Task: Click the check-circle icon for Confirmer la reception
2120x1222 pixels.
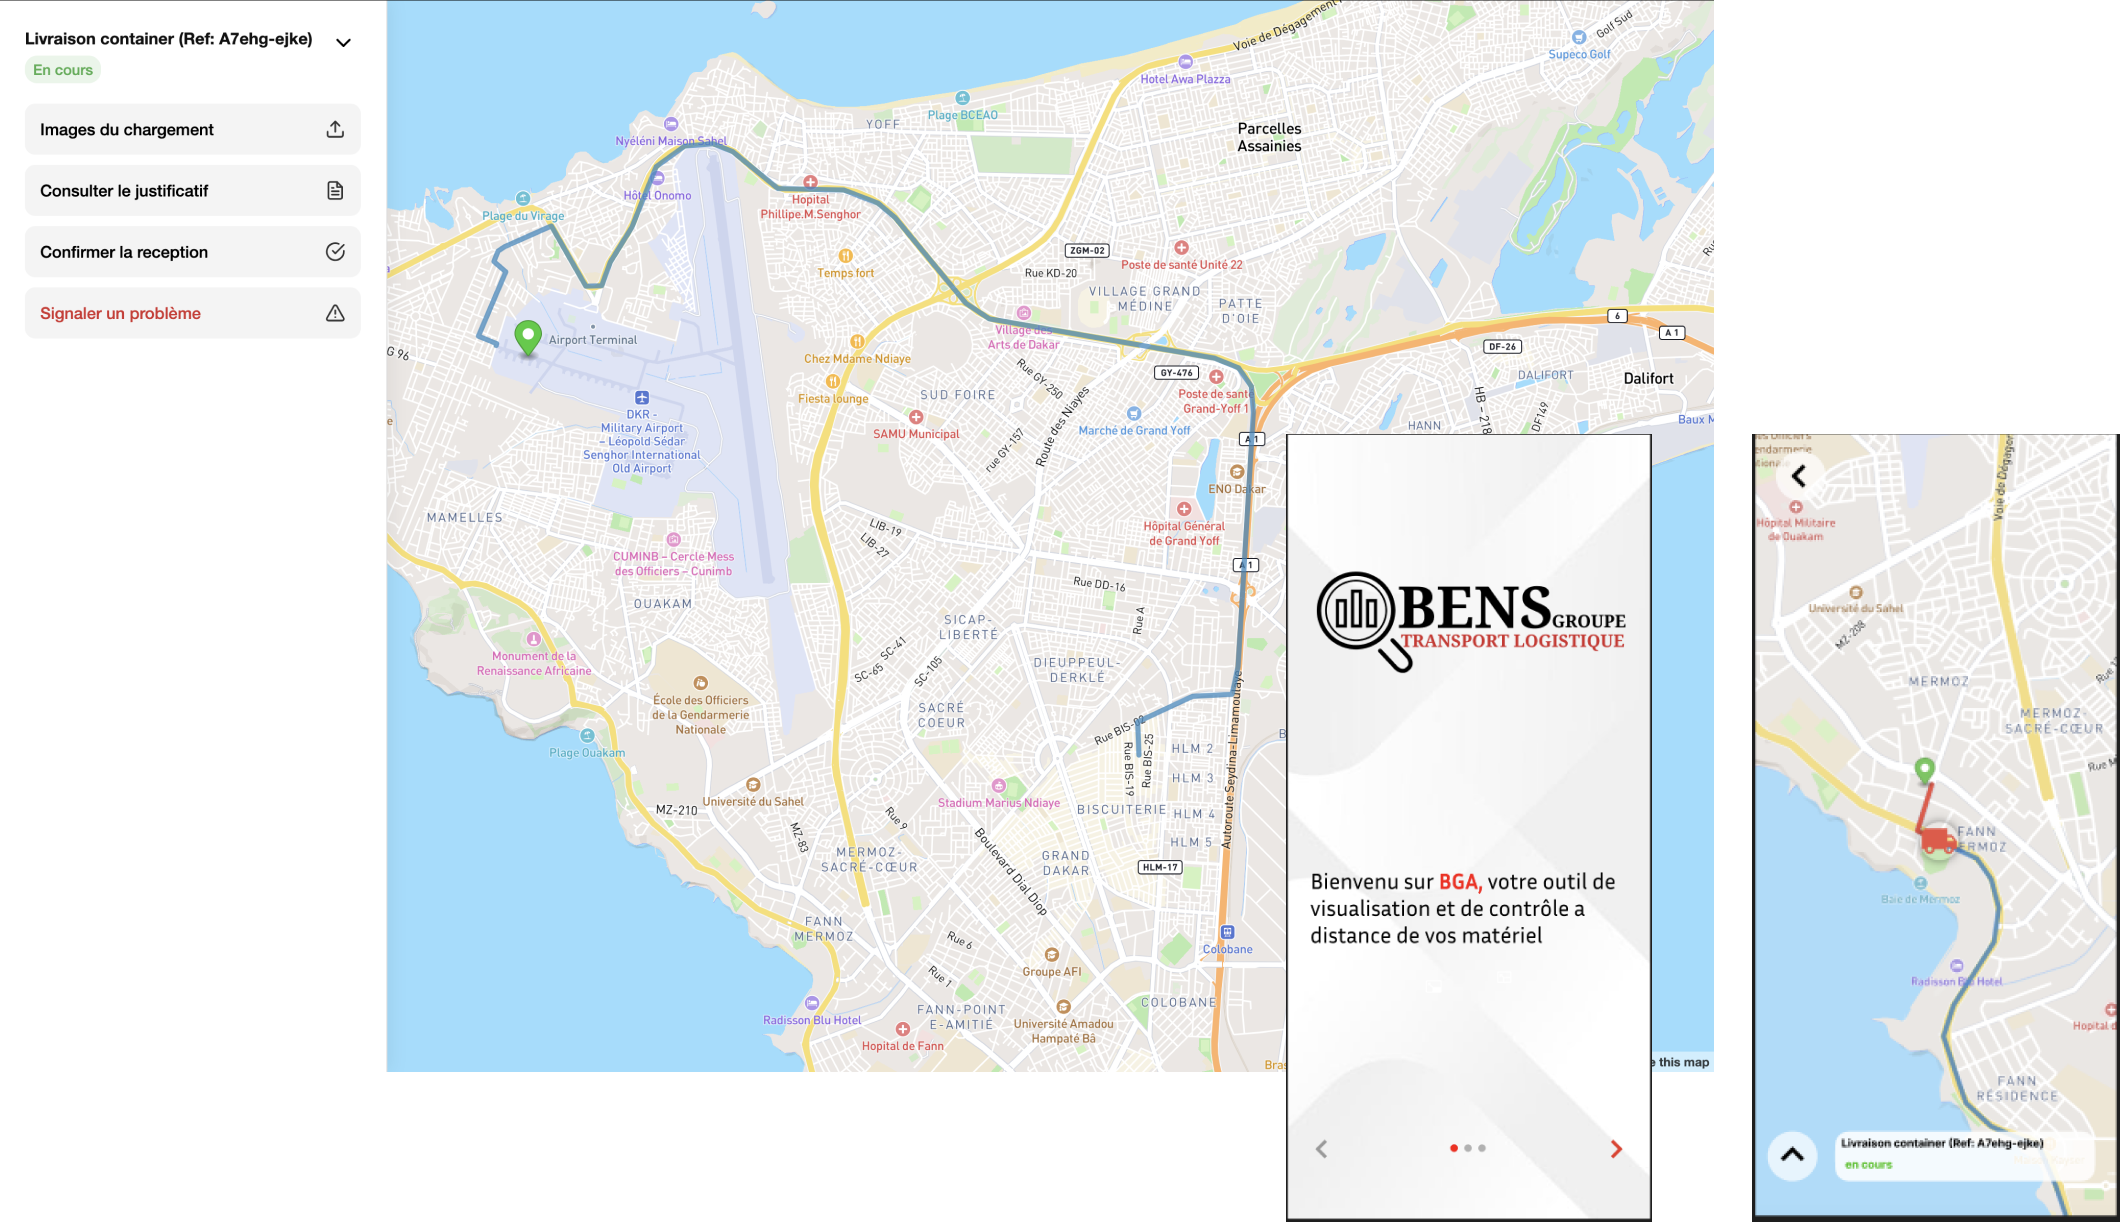Action: [335, 252]
